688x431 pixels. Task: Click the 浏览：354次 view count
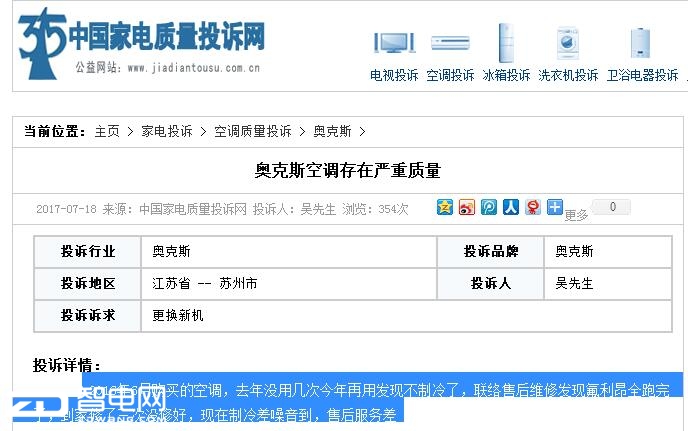375,209
